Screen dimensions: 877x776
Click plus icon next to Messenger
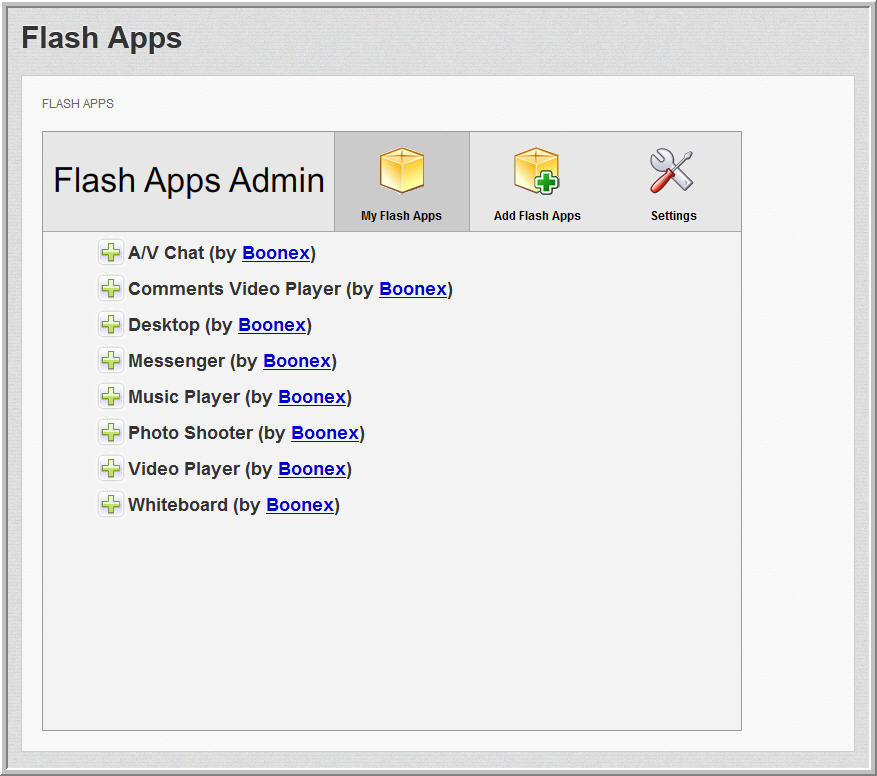coord(110,361)
